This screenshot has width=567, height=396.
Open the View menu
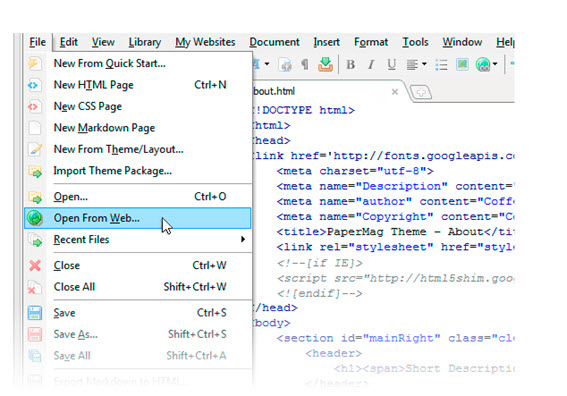pyautogui.click(x=103, y=42)
